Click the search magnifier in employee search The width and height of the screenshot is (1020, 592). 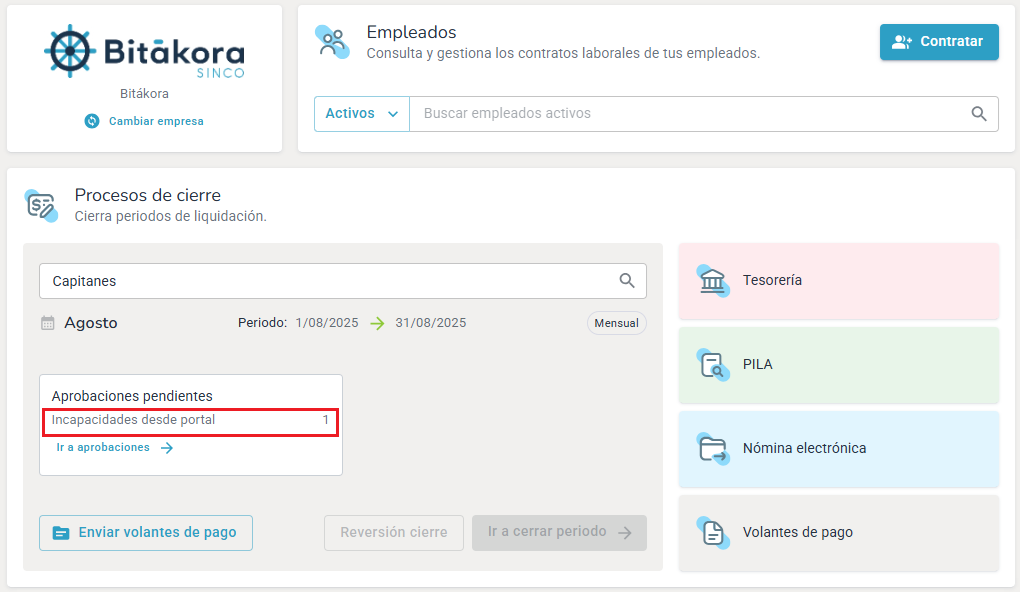point(979,114)
